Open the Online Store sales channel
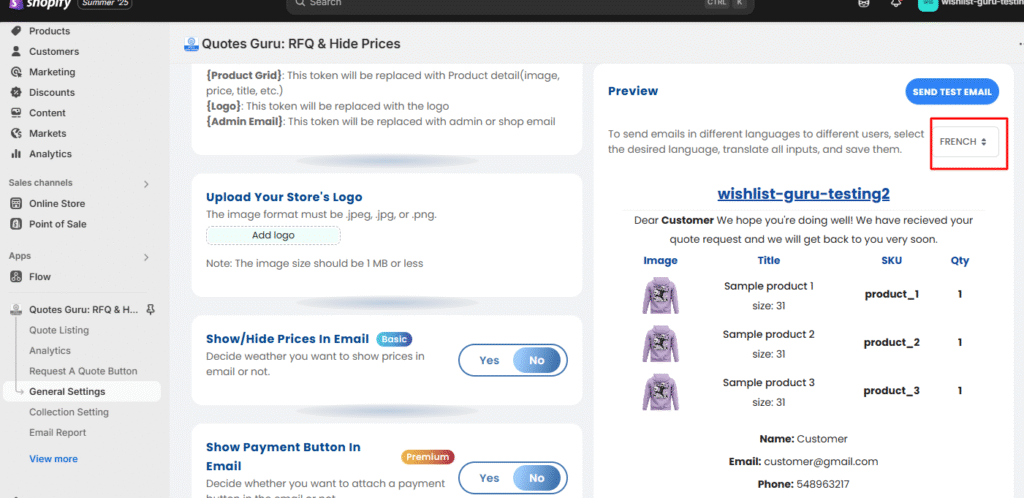Image resolution: width=1024 pixels, height=498 pixels. pyautogui.click(x=57, y=204)
